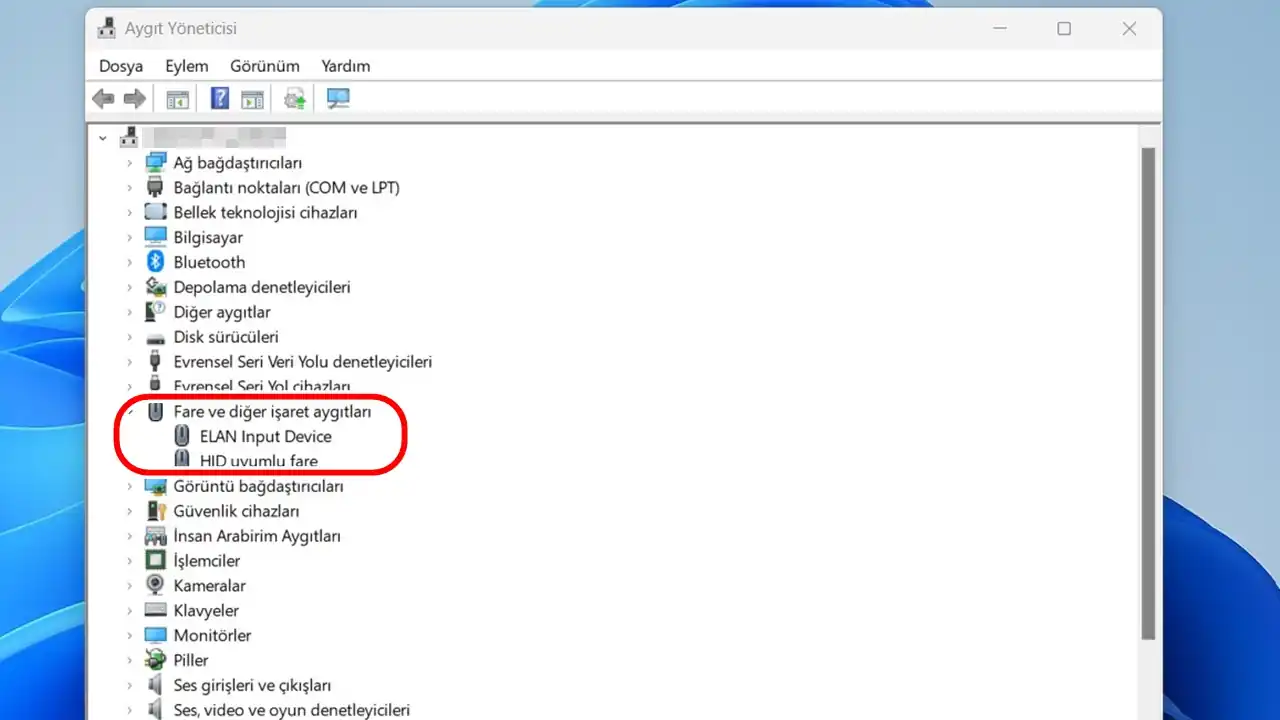
Task: Click the Kameralar webcam icon
Action: (155, 585)
